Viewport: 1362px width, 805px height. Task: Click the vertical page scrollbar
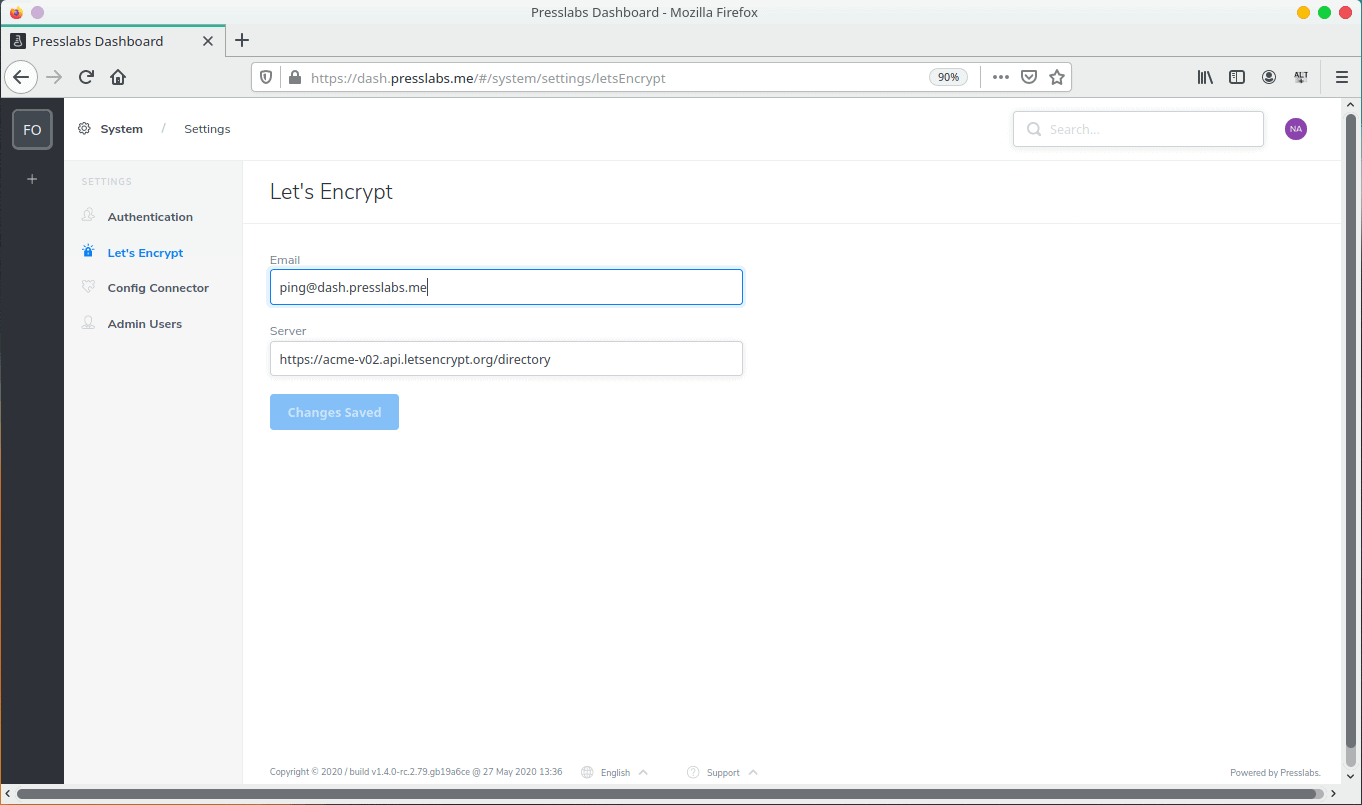(1352, 429)
